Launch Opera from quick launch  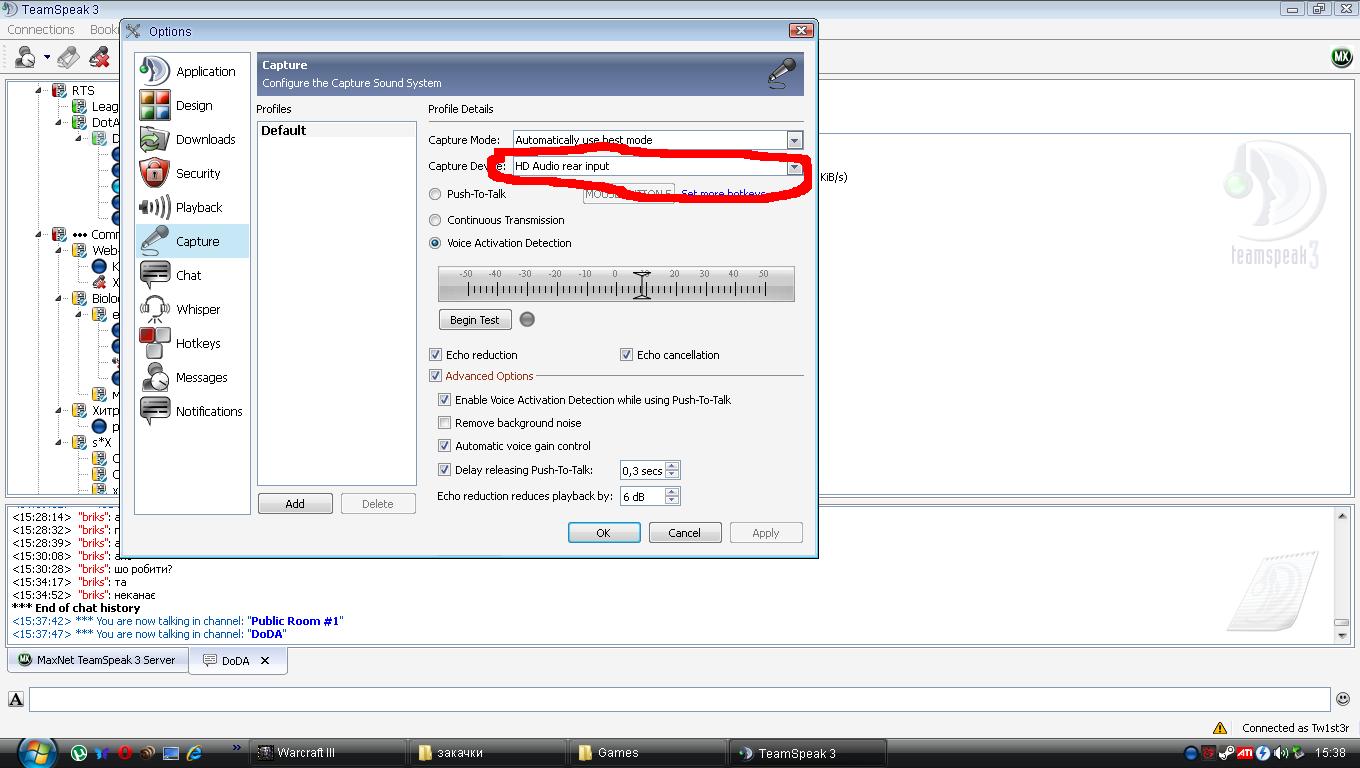coord(125,753)
